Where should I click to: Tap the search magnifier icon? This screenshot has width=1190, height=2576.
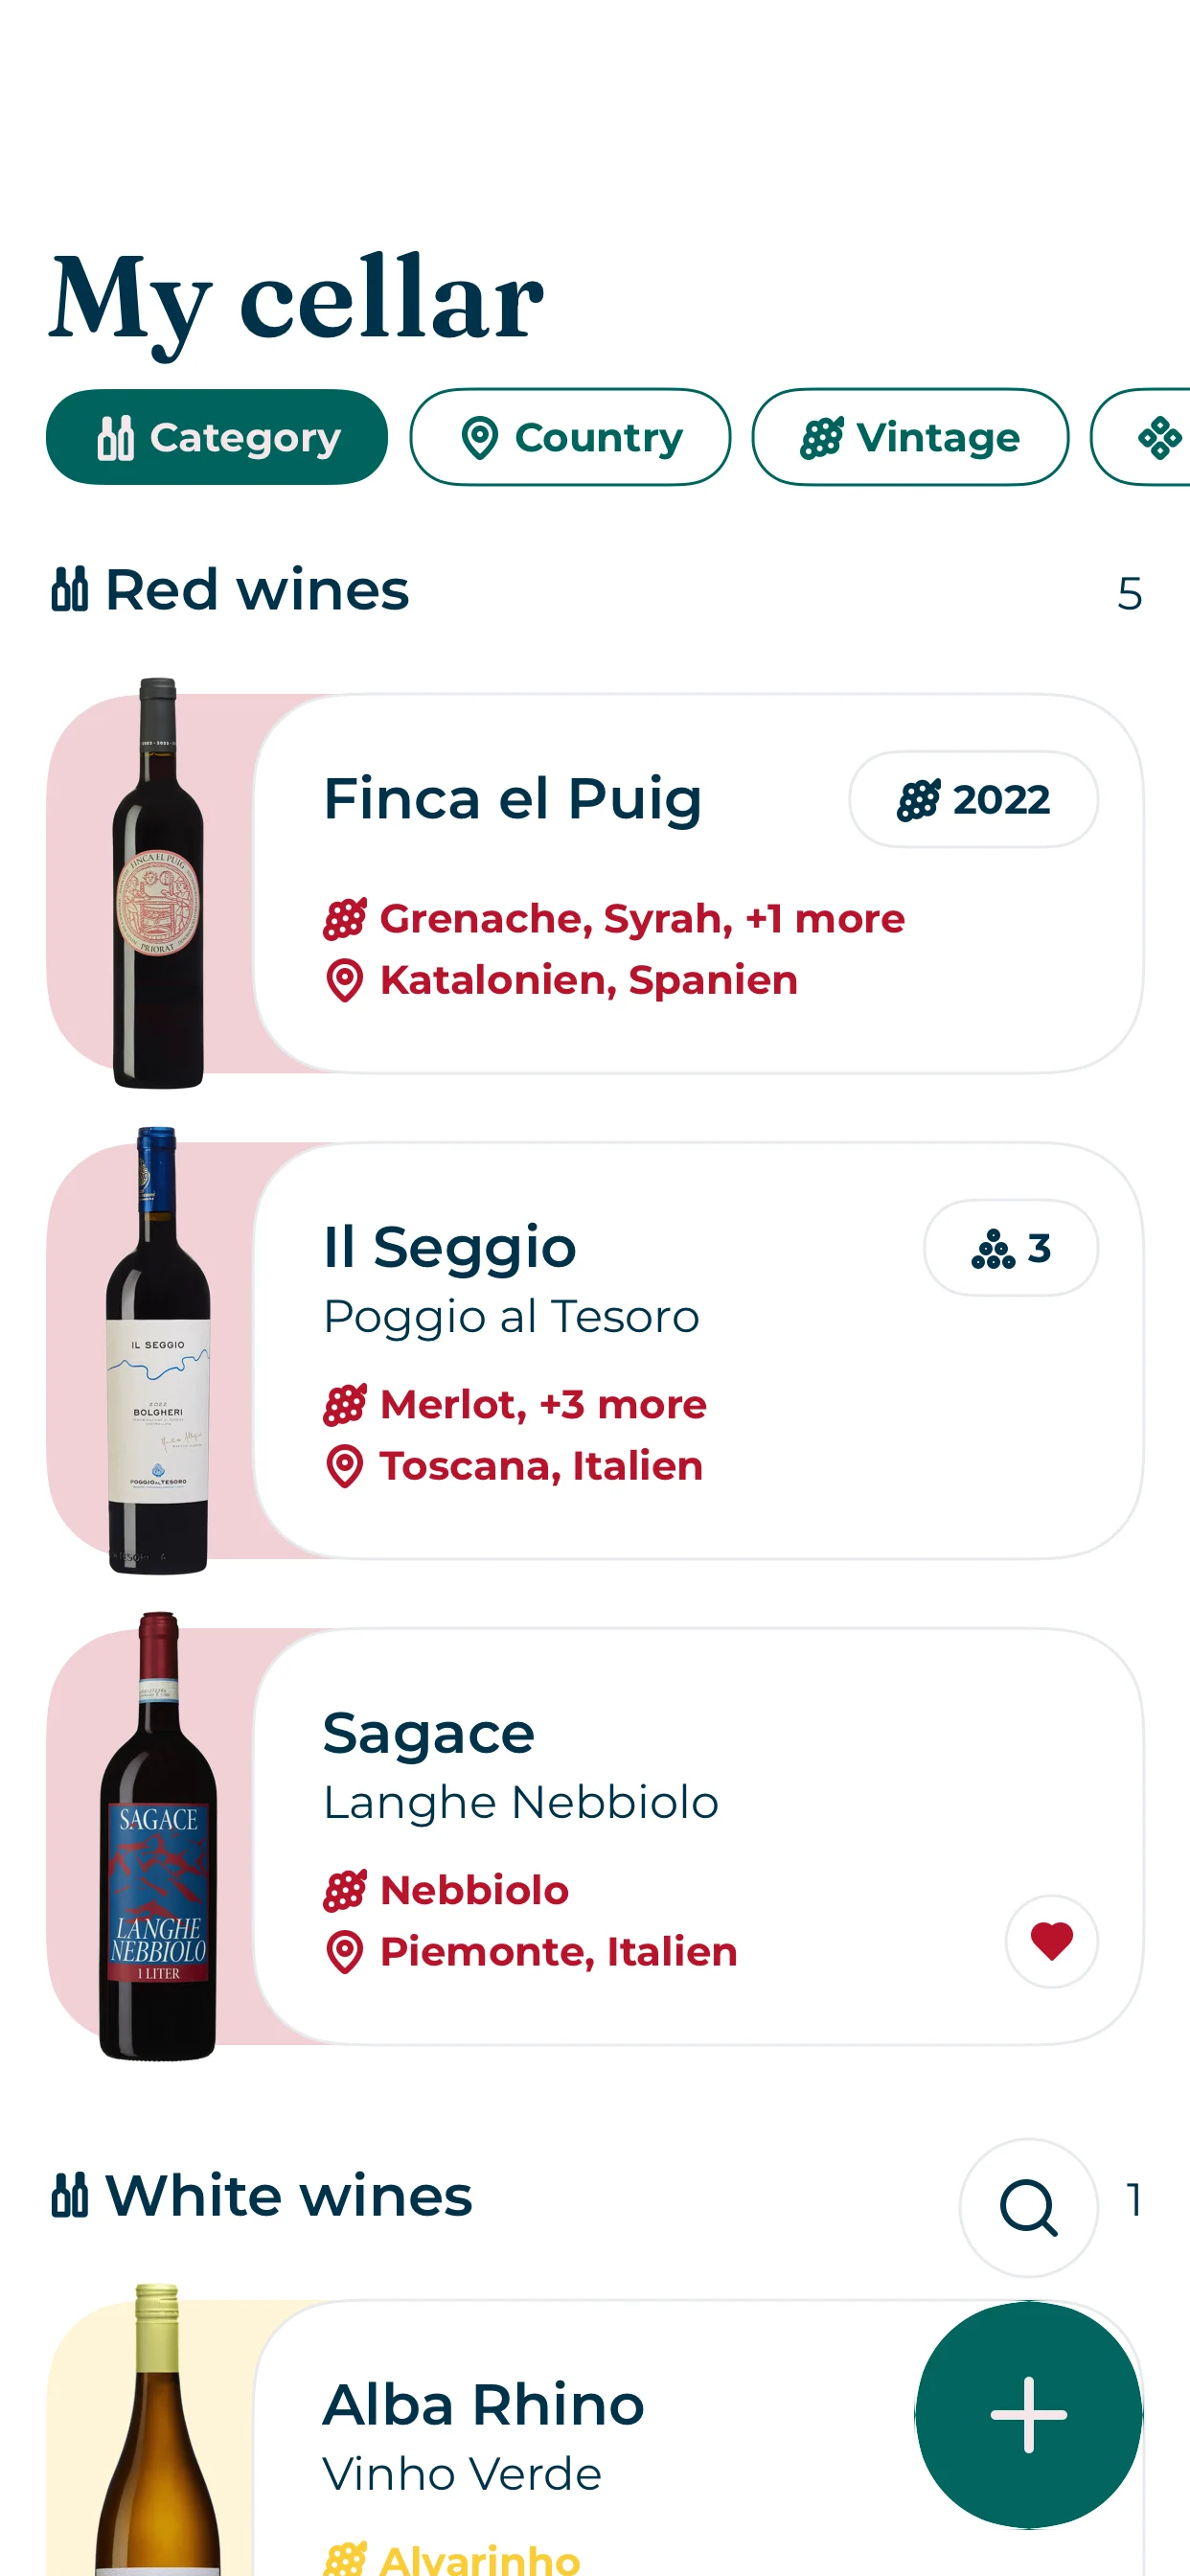(1028, 2207)
